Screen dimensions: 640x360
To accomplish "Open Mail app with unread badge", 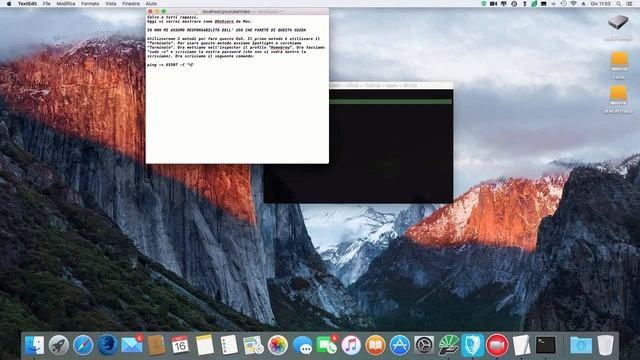I will click(x=132, y=345).
